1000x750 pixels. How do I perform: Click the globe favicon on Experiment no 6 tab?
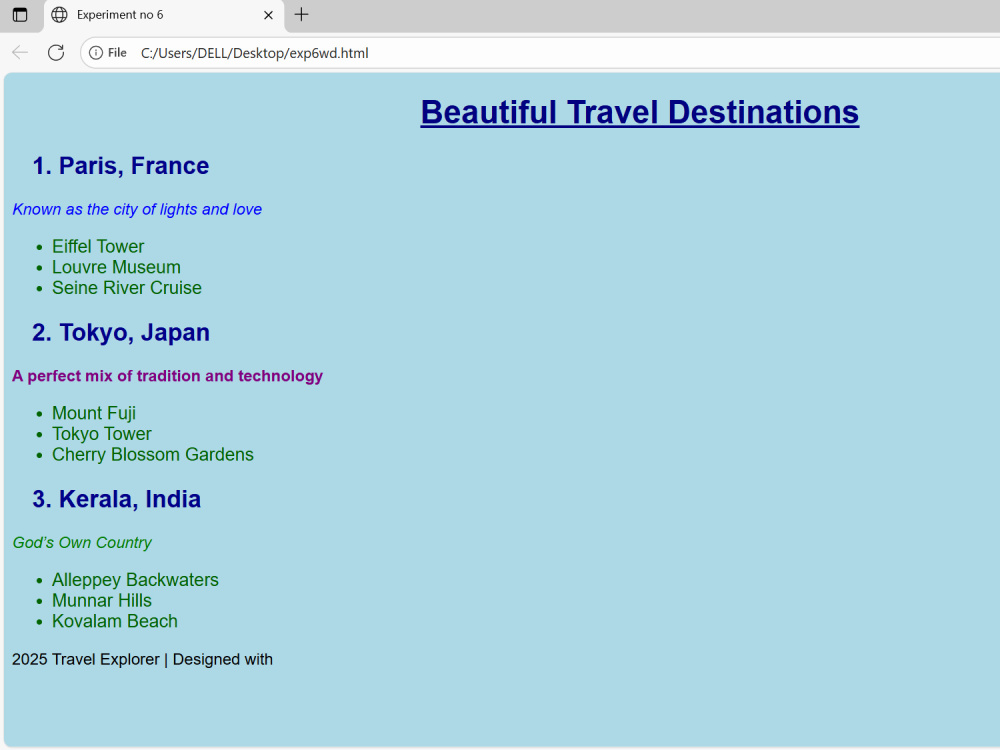point(59,15)
